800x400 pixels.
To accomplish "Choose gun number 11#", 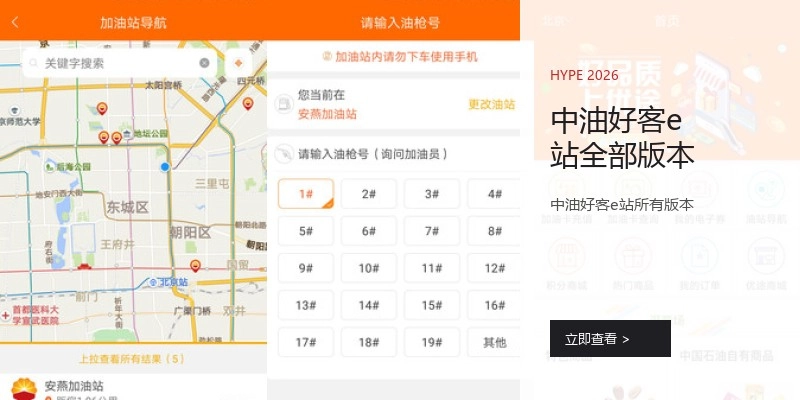I will coord(432,268).
